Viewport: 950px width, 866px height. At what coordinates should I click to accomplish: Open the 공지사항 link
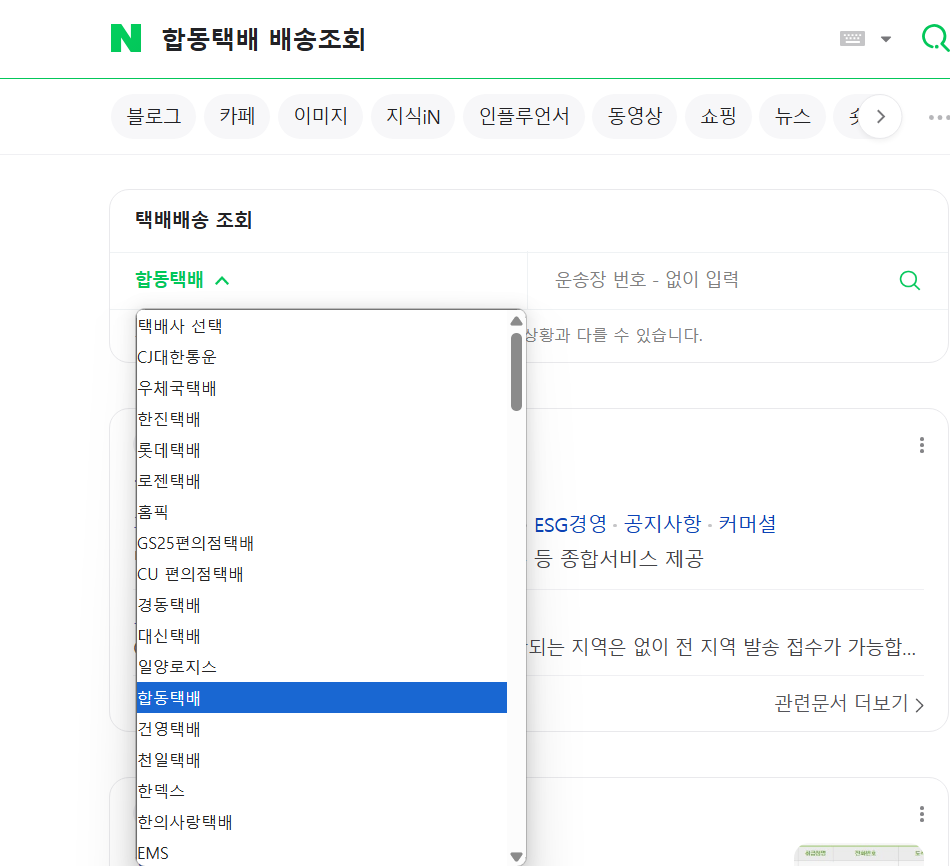662,524
